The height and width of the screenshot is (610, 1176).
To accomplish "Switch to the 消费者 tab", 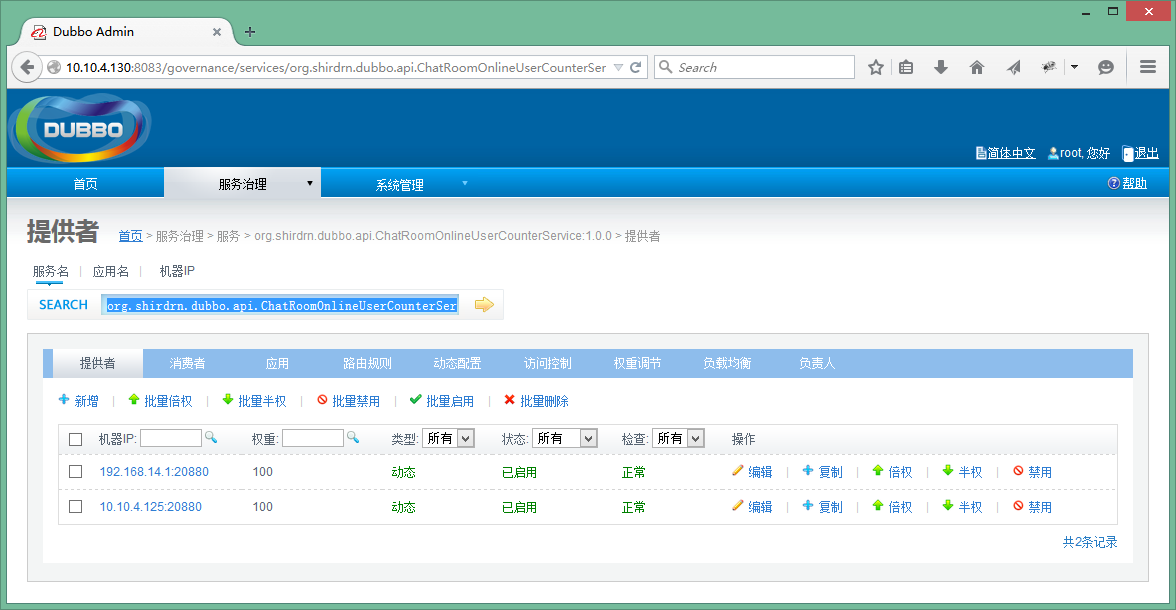I will 187,363.
